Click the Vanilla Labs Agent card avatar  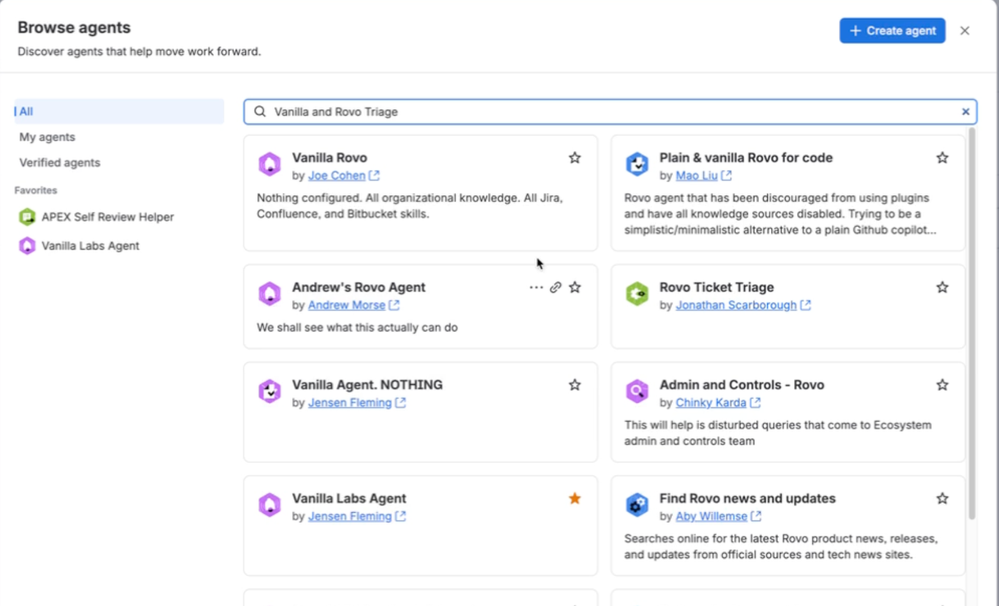(x=270, y=505)
